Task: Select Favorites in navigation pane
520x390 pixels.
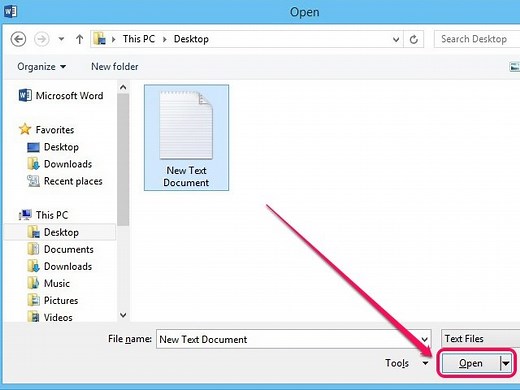Action: (x=47, y=130)
